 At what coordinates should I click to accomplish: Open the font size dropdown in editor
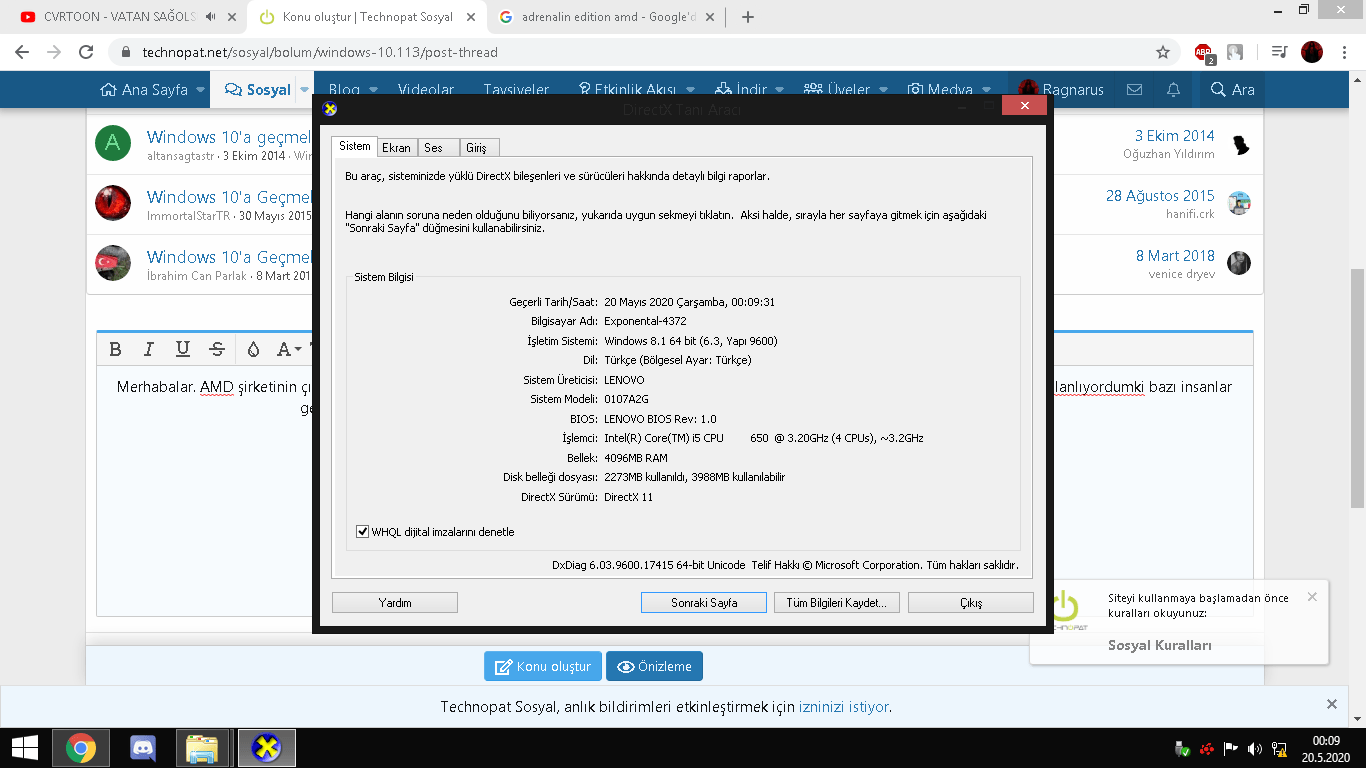click(x=287, y=349)
